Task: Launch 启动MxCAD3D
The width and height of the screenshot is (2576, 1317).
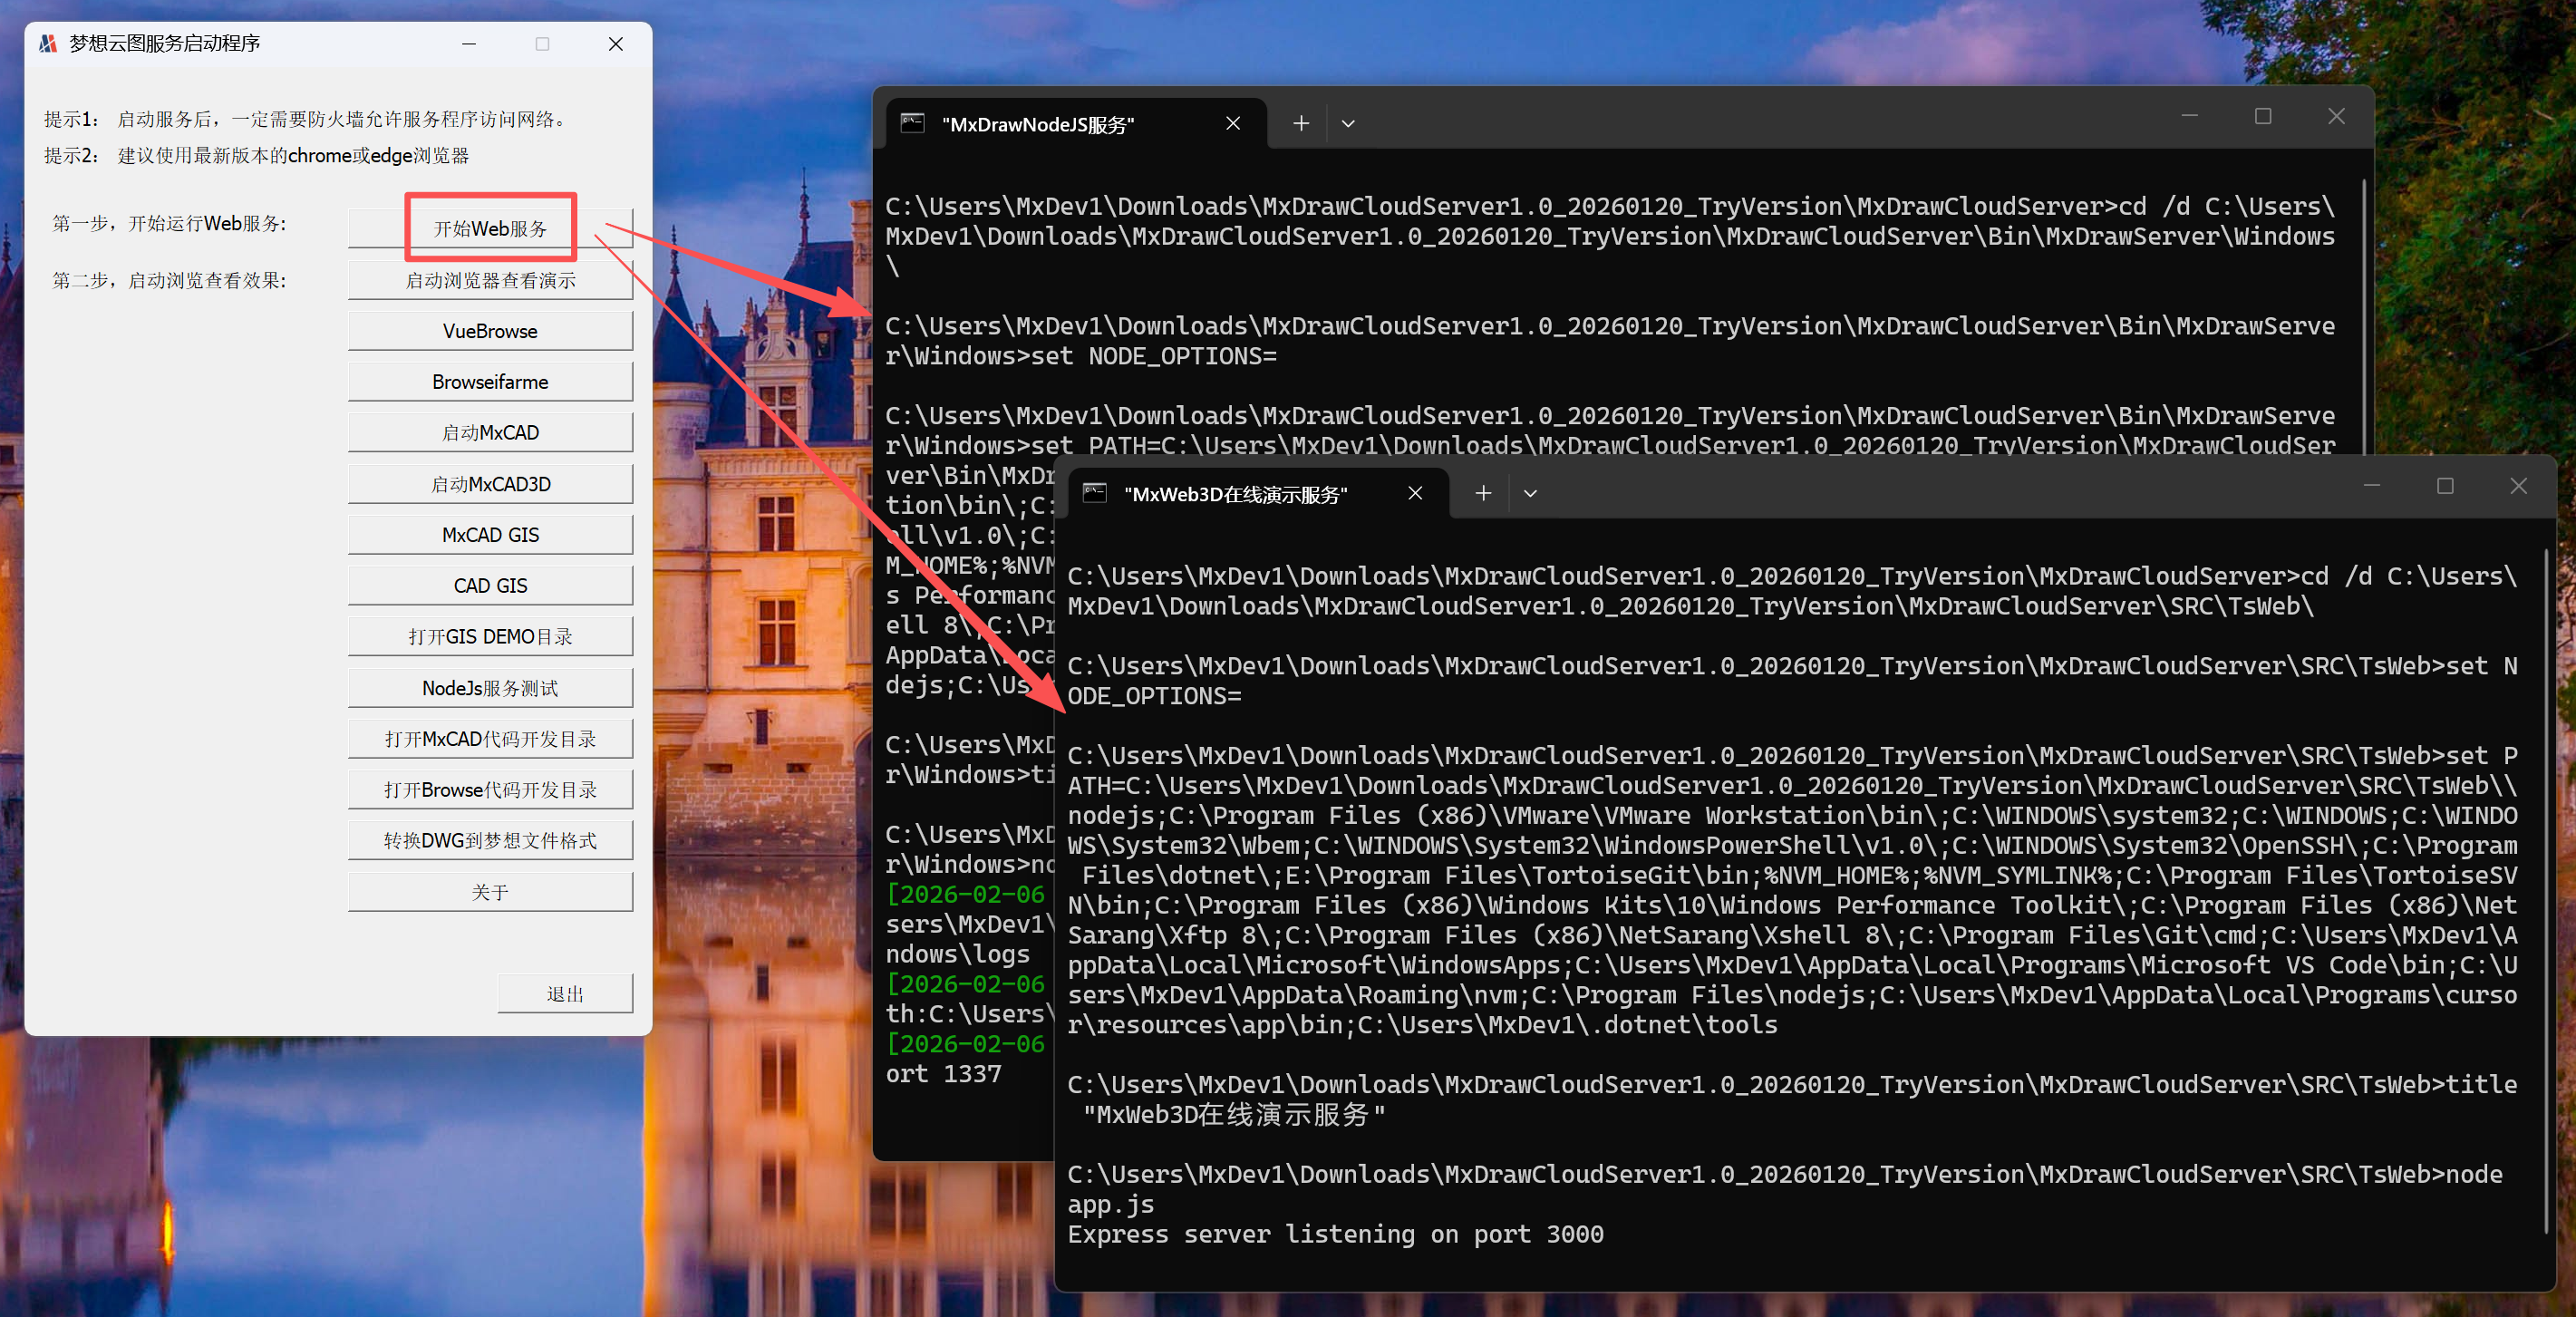Action: (490, 484)
